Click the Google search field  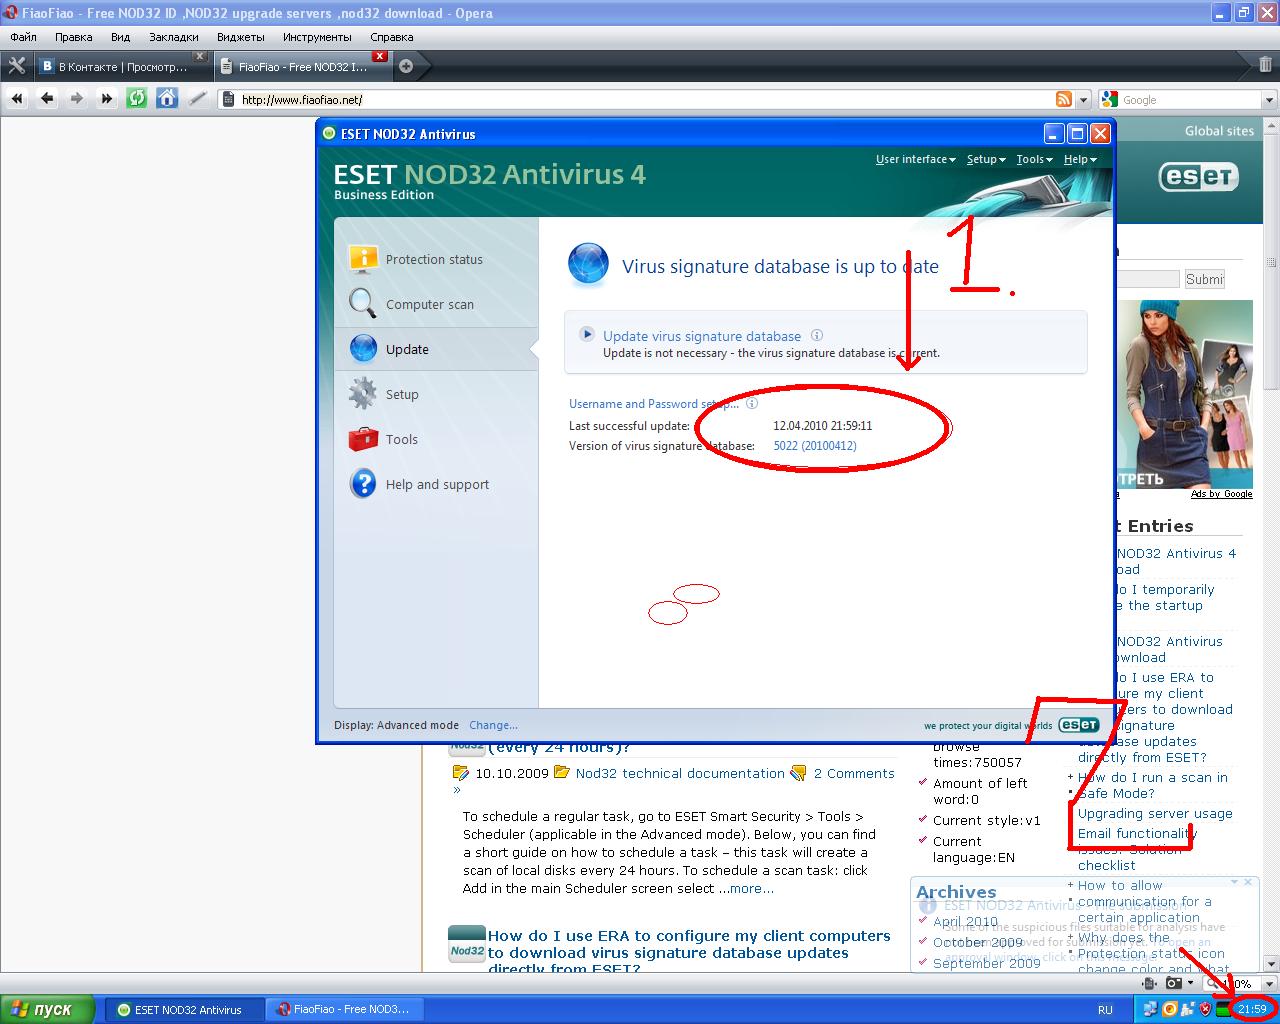(x=1189, y=100)
